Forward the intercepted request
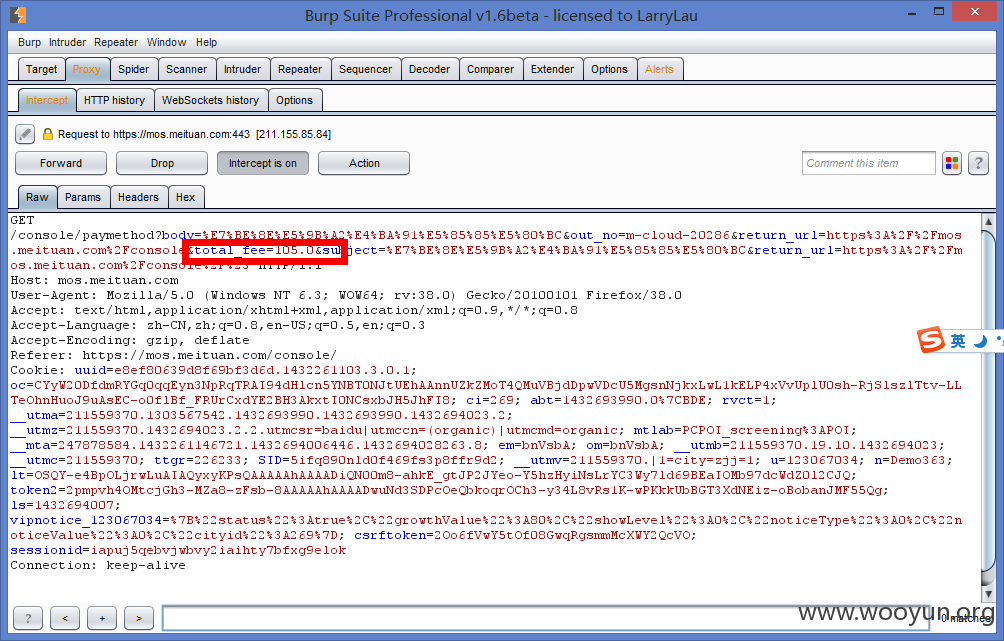 click(61, 163)
